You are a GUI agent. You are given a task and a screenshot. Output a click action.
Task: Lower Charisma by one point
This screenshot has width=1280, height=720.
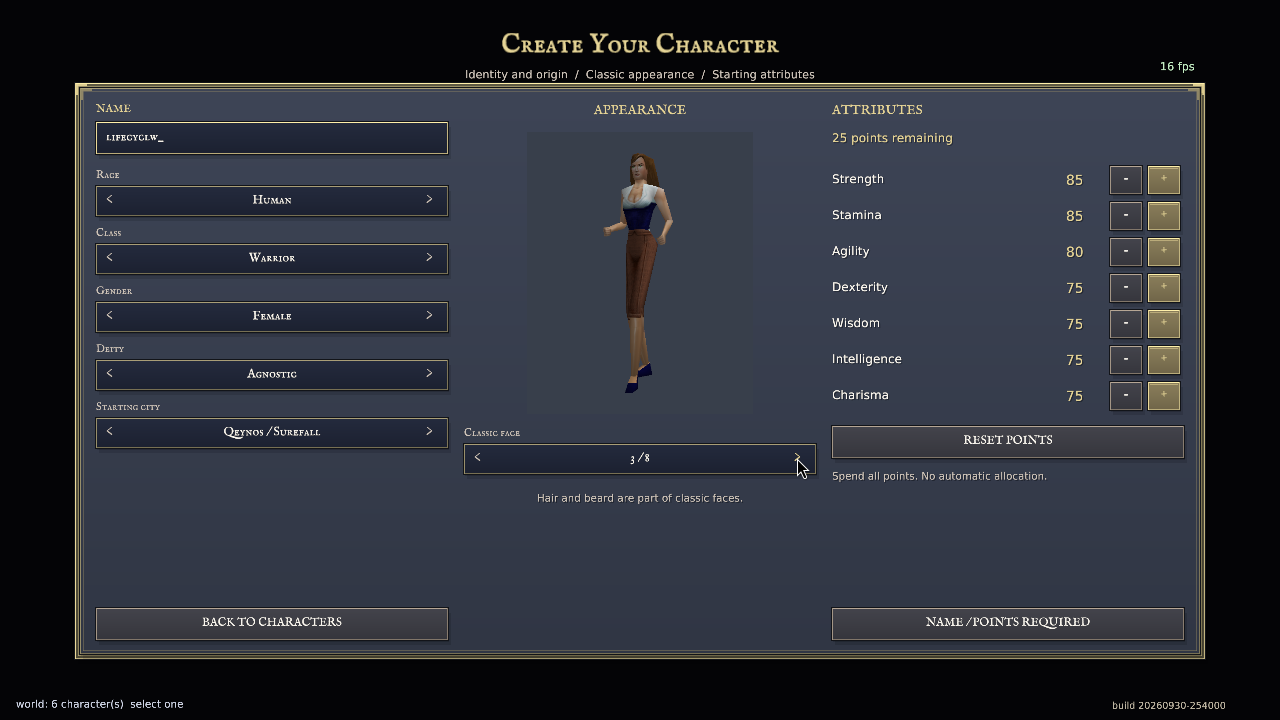click(x=1126, y=396)
